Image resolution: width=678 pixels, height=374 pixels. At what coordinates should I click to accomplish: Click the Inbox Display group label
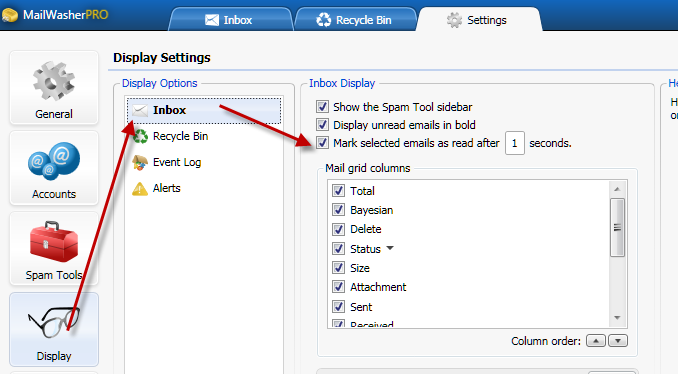[x=342, y=83]
